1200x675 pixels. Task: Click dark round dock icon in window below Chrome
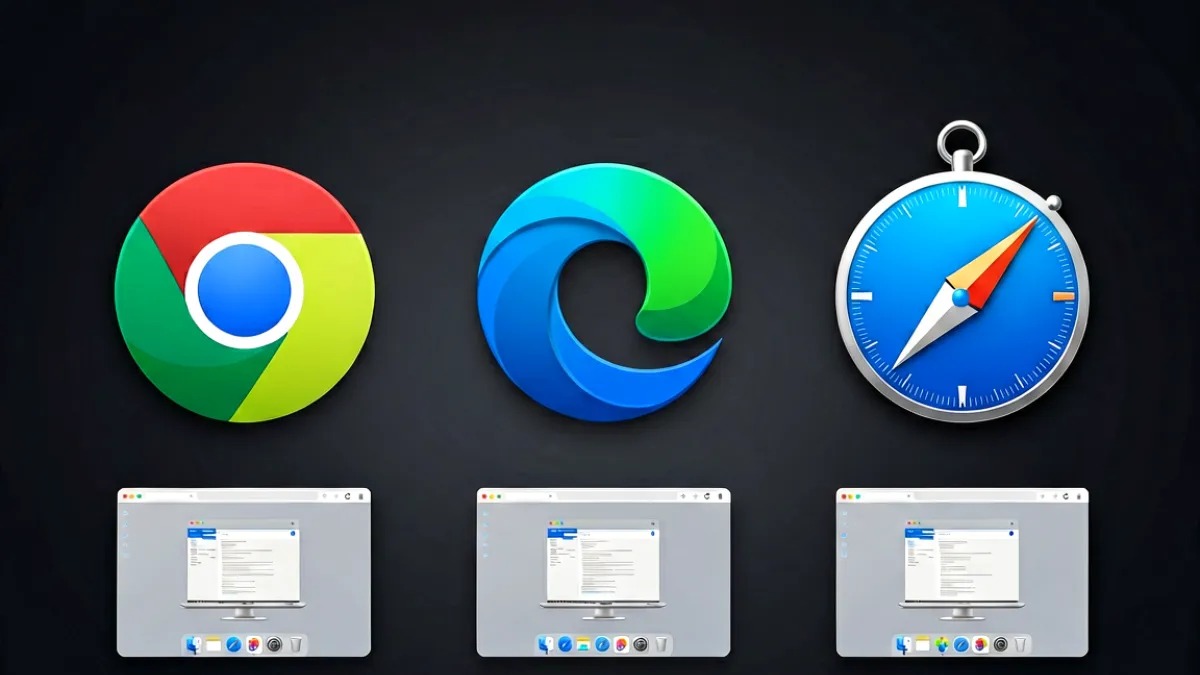pos(274,645)
